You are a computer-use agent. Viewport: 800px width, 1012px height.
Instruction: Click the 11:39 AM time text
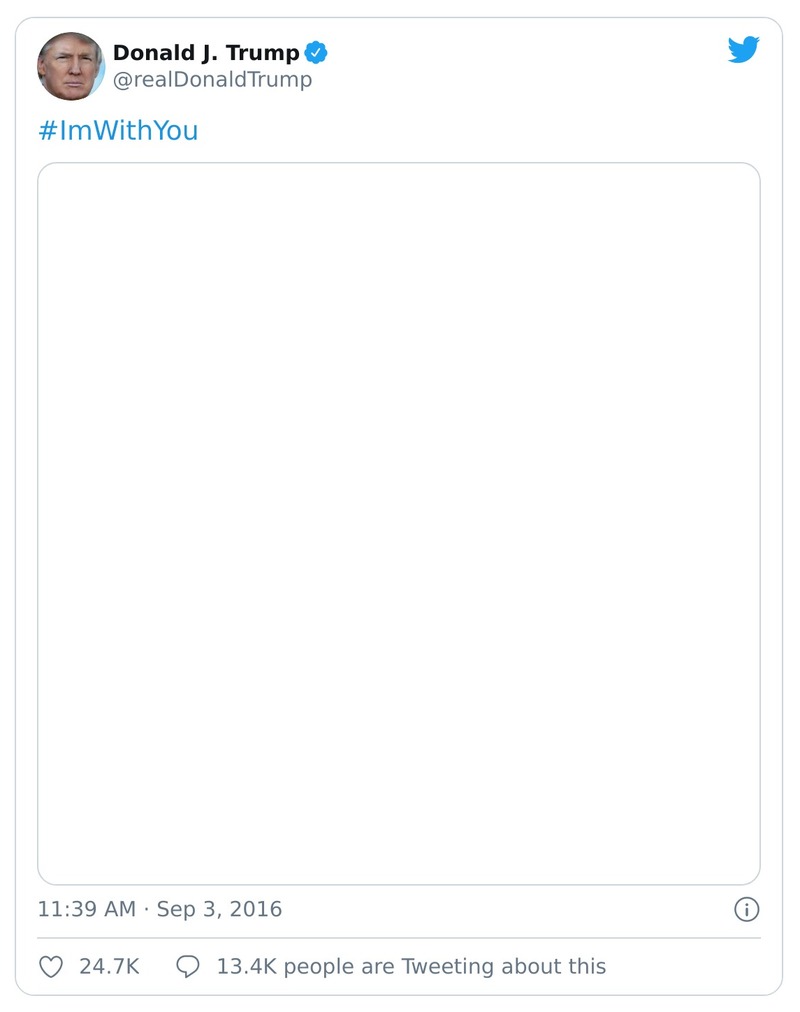(x=85, y=909)
